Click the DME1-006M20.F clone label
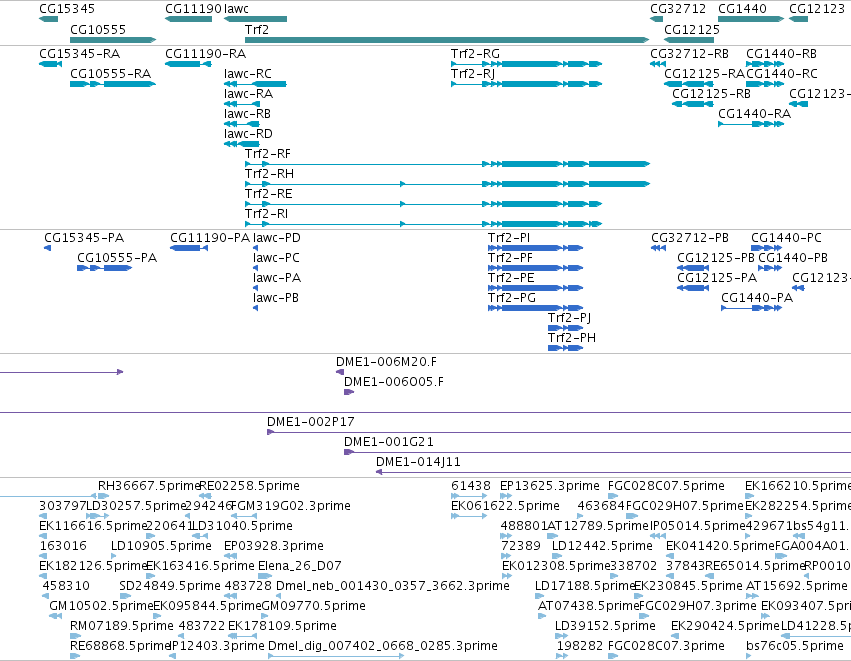This screenshot has height=661, width=851. tap(386, 362)
